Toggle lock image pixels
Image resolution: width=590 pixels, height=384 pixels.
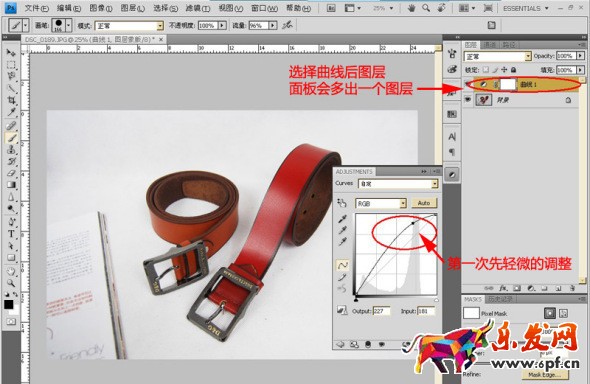(495, 70)
